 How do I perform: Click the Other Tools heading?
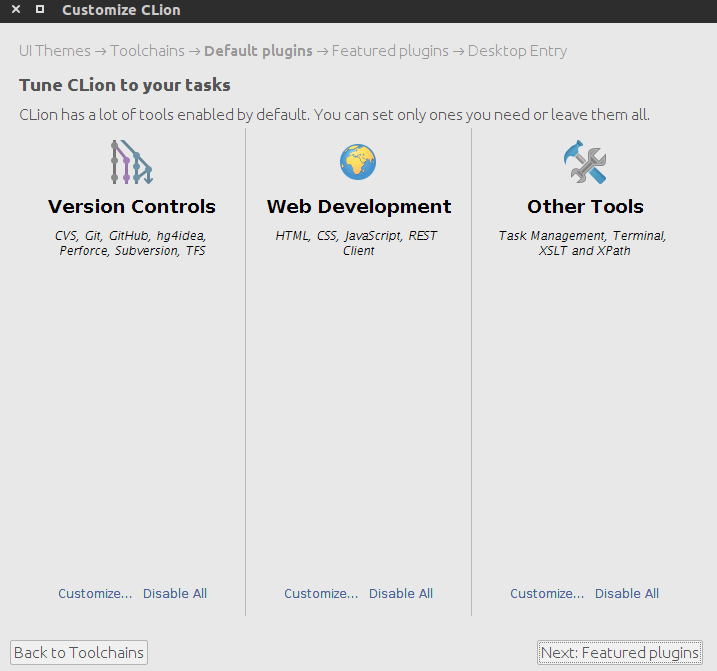tap(585, 207)
